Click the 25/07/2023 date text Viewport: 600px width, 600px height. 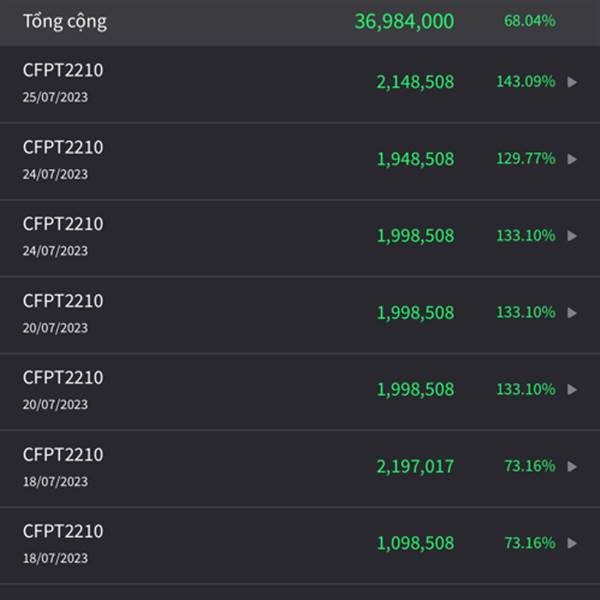pyautogui.click(x=55, y=97)
